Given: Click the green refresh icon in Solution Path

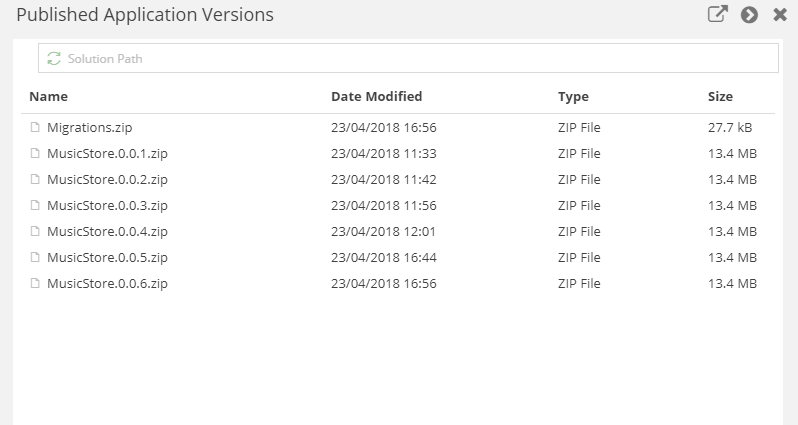Looking at the screenshot, I should point(54,59).
